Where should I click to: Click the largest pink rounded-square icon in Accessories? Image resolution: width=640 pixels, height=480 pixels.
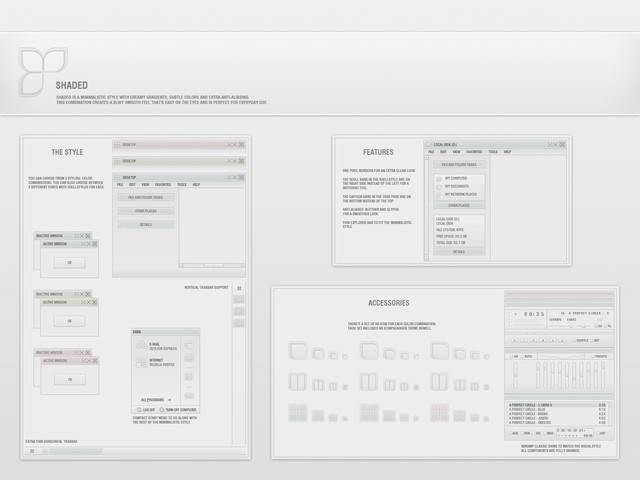pyautogui.click(x=440, y=351)
